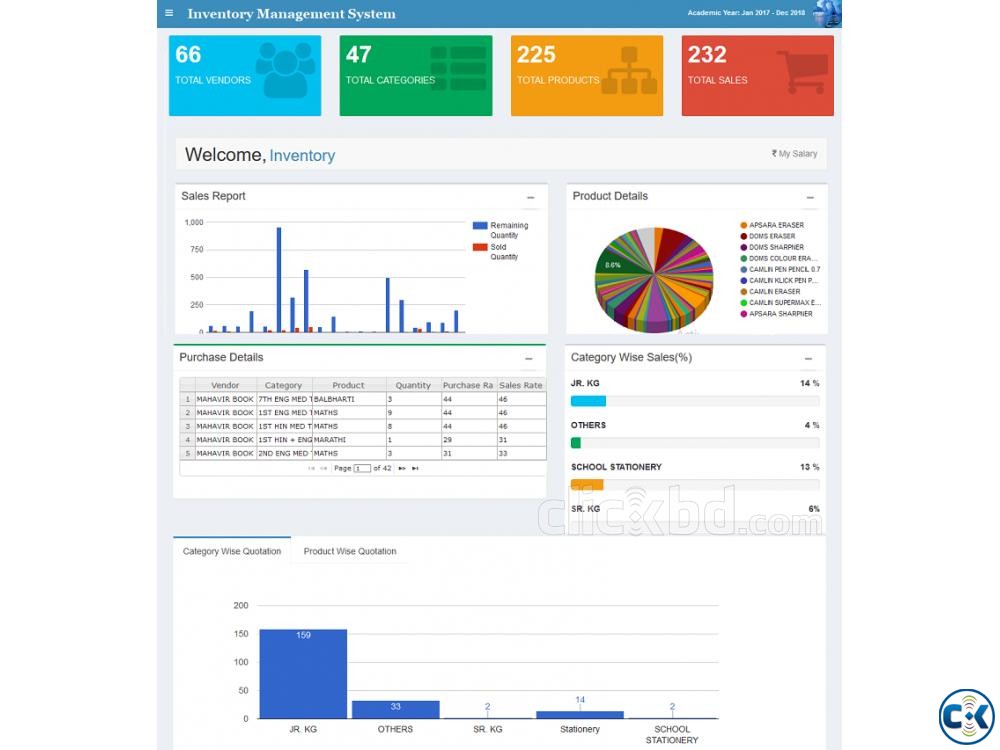The image size is (1000, 750).
Task: Collapse the Product Details panel
Action: (x=810, y=198)
